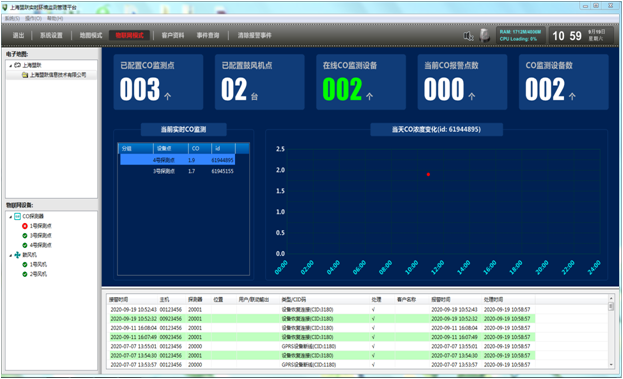Click the 主机 column header in event log
Viewport: 623px width, 379px height.
[x=164, y=300]
